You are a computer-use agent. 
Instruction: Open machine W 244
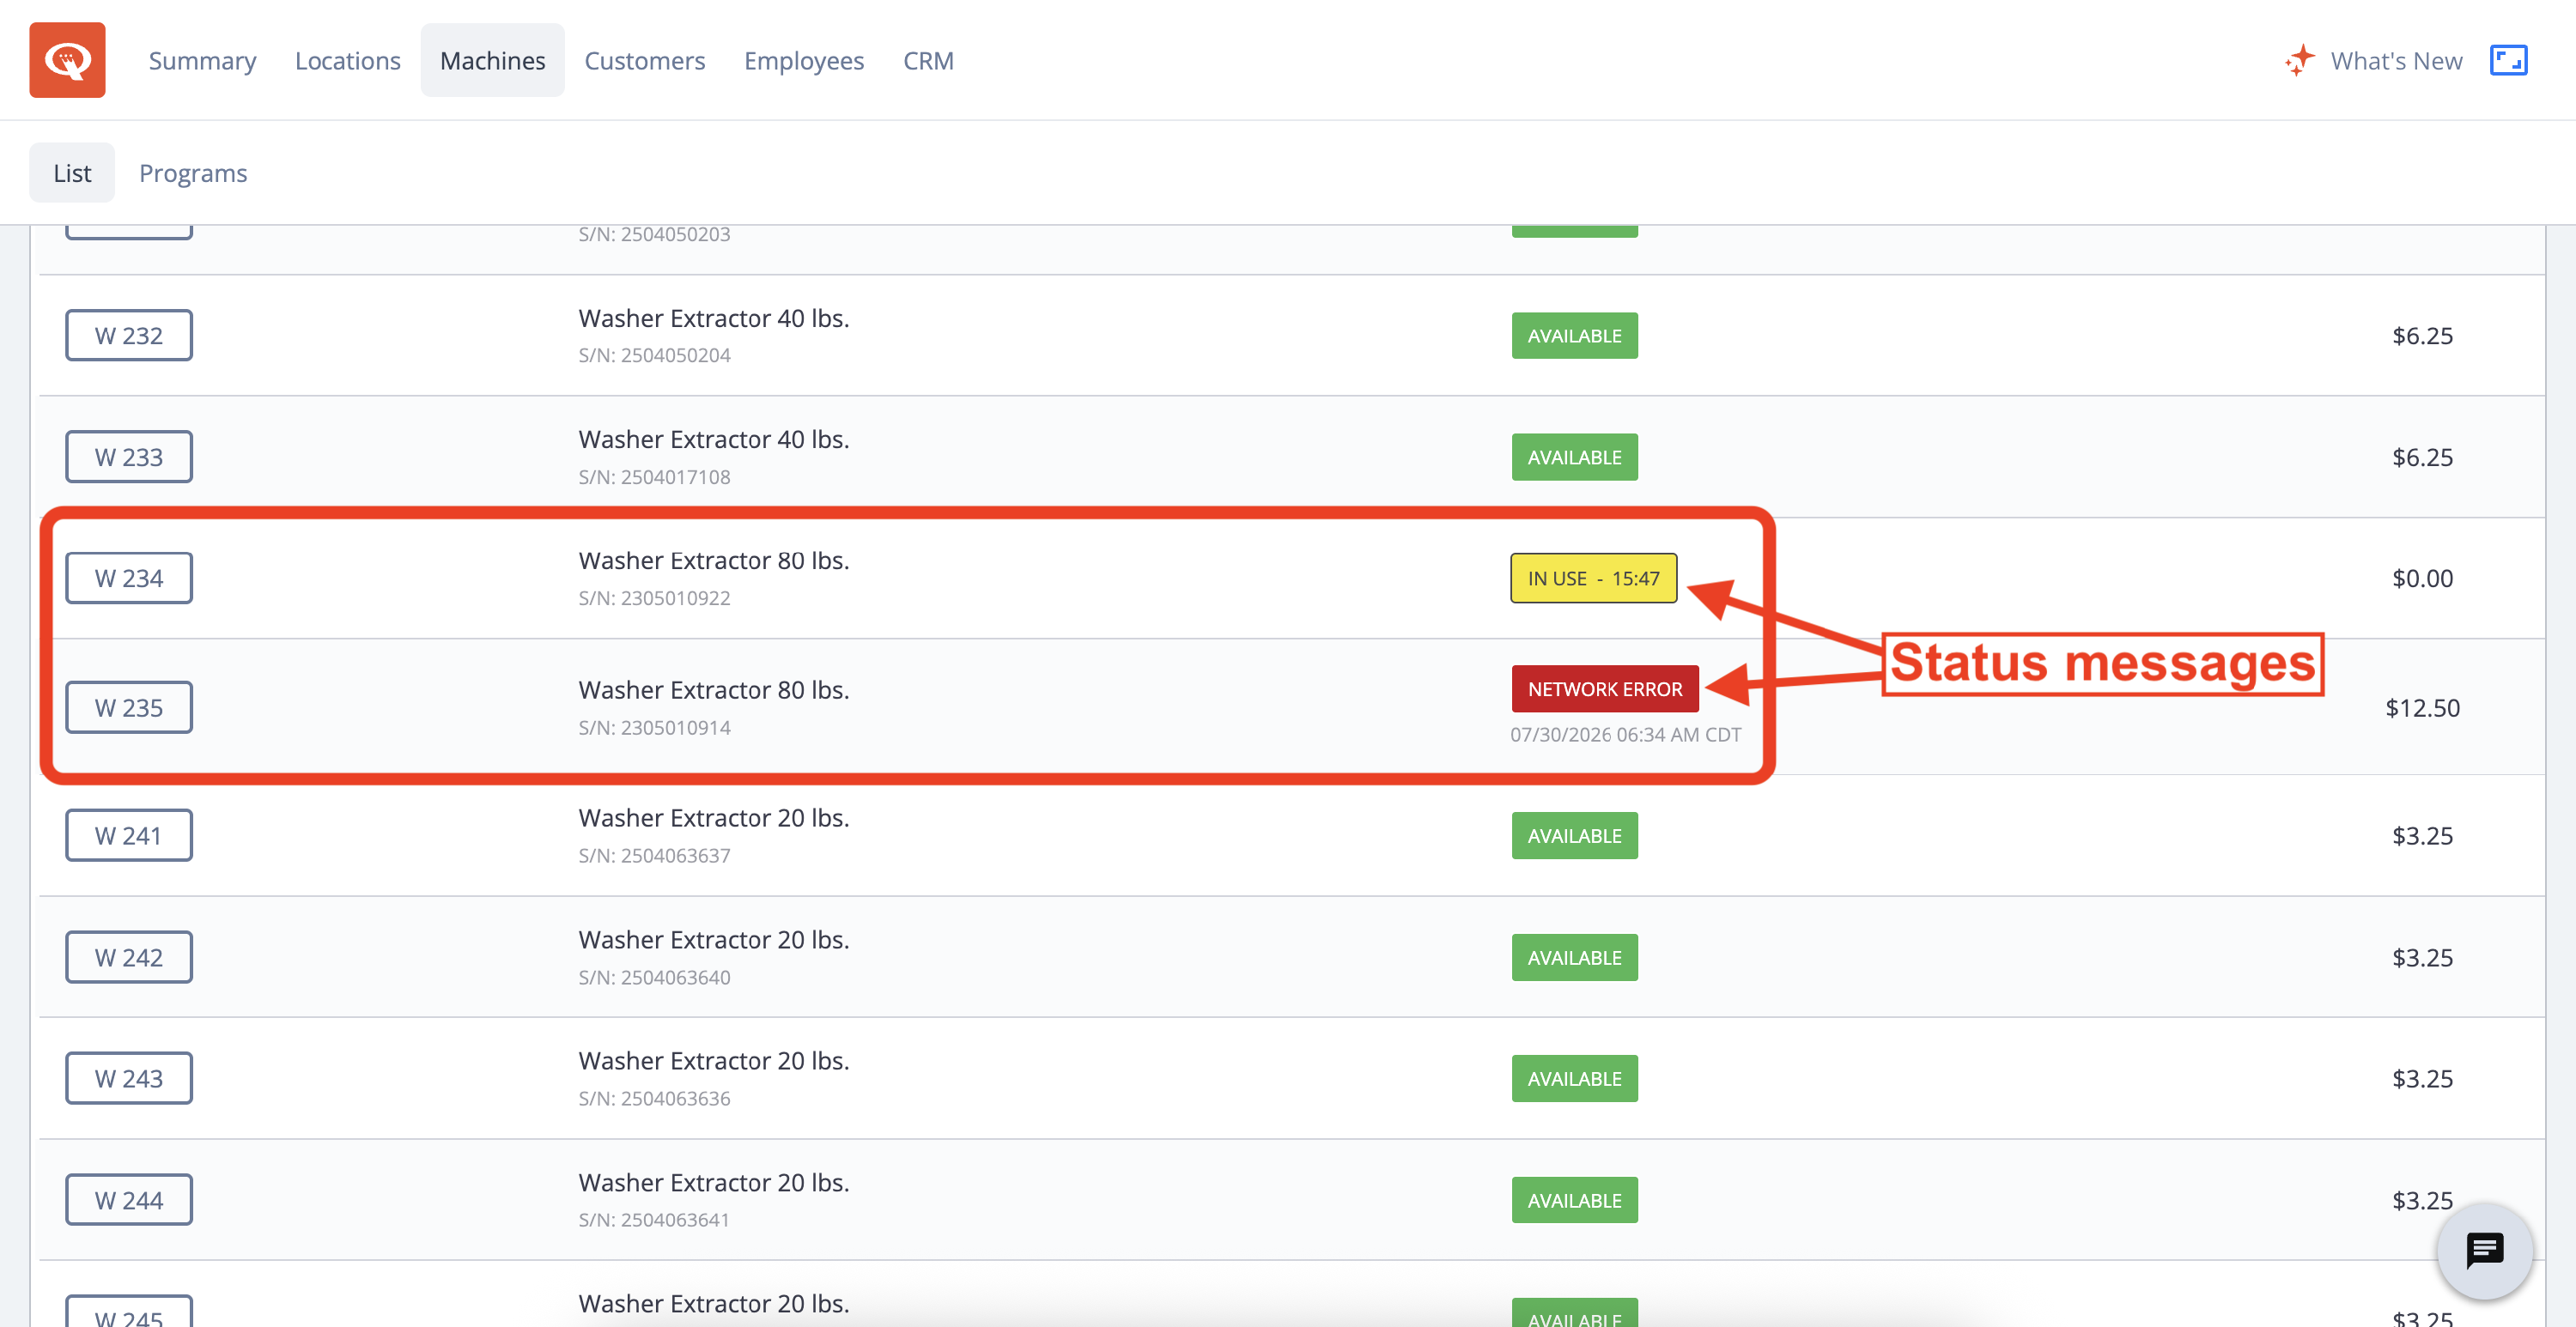[x=129, y=1200]
